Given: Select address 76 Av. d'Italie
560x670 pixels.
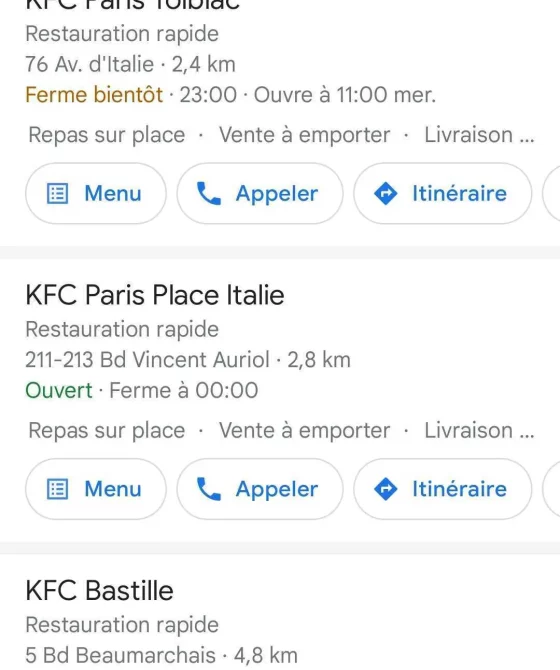Looking at the screenshot, I should [x=89, y=65].
